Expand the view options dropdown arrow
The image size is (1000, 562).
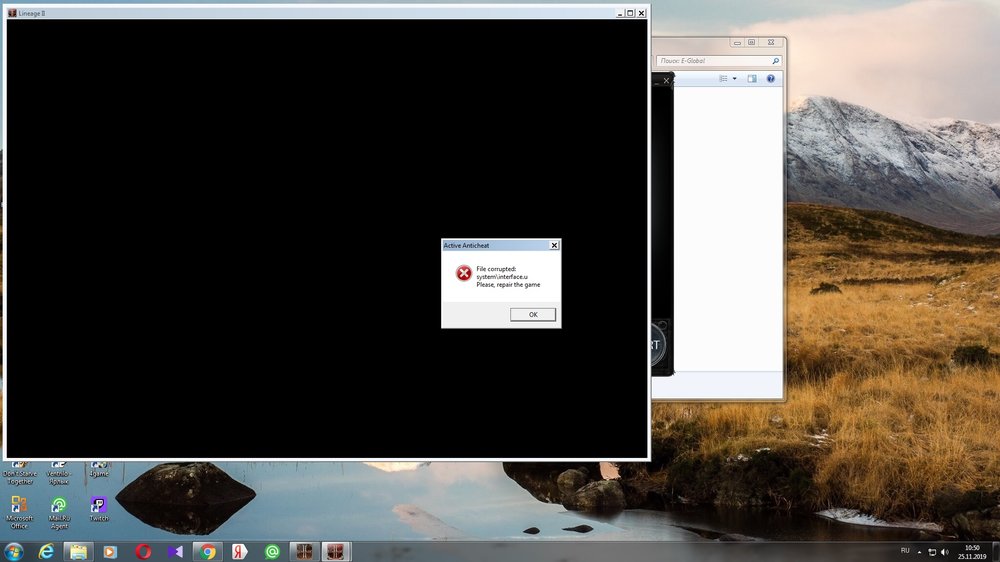click(x=735, y=78)
